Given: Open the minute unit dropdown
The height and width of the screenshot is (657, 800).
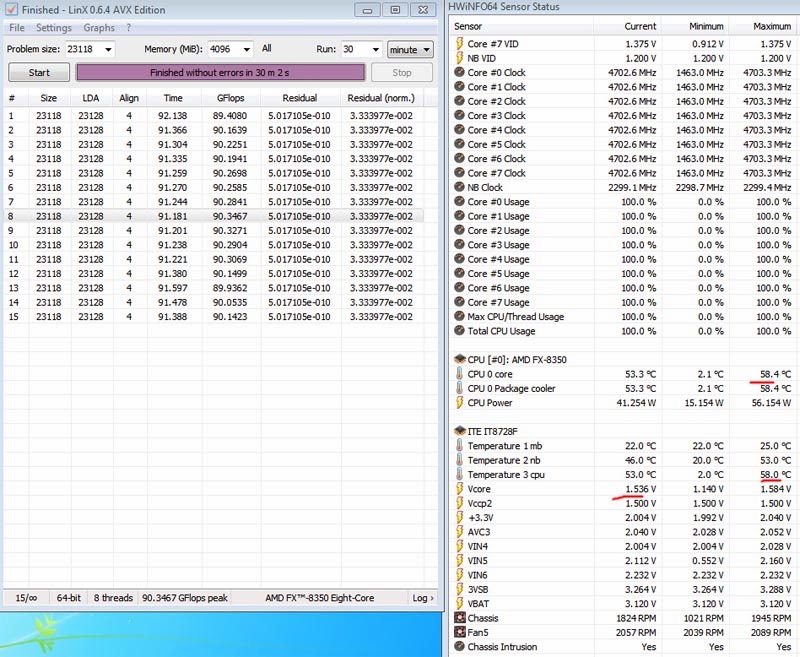Looking at the screenshot, I should coord(410,49).
